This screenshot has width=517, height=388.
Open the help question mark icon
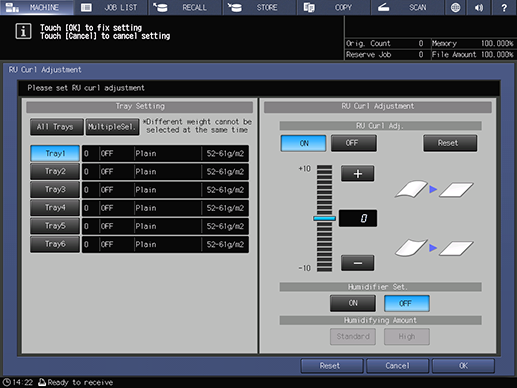coord(504,7)
